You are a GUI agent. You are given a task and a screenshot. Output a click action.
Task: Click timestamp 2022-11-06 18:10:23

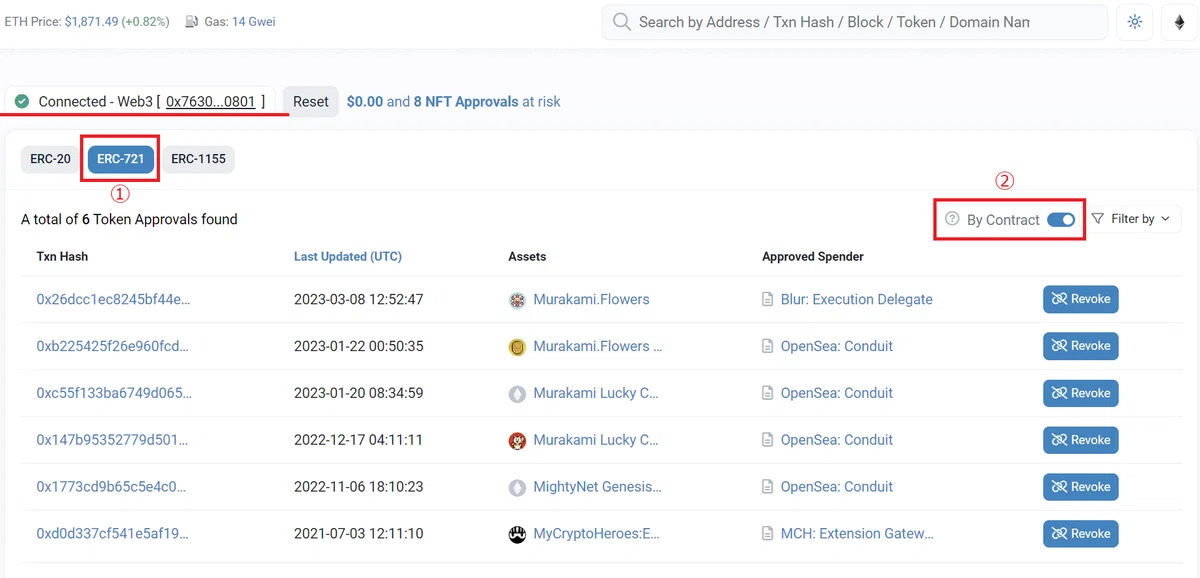click(x=358, y=487)
